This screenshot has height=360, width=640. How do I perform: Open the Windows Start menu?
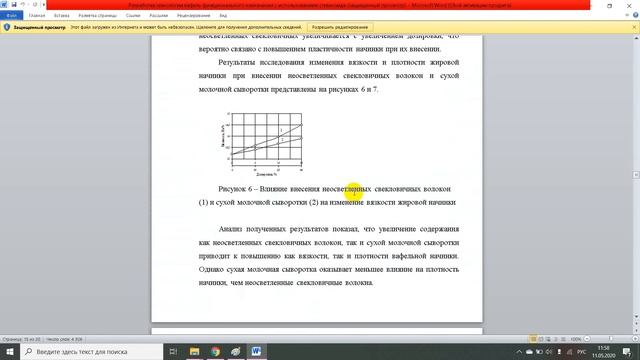(x=10, y=351)
